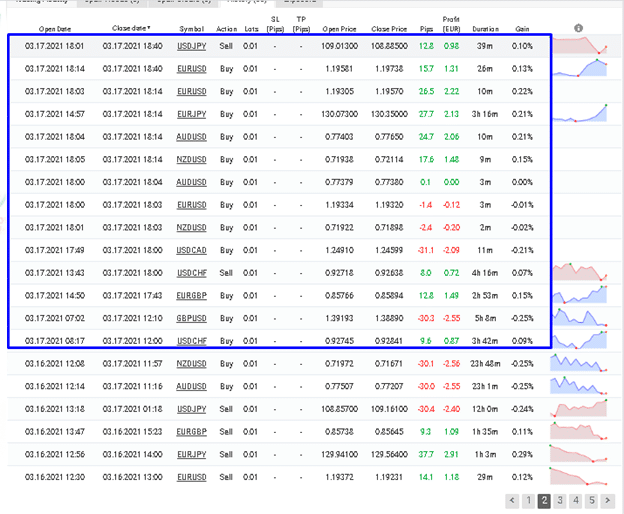Screen dimensions: 624x514
Task: Select current page 2 in pagination
Action: point(544,500)
